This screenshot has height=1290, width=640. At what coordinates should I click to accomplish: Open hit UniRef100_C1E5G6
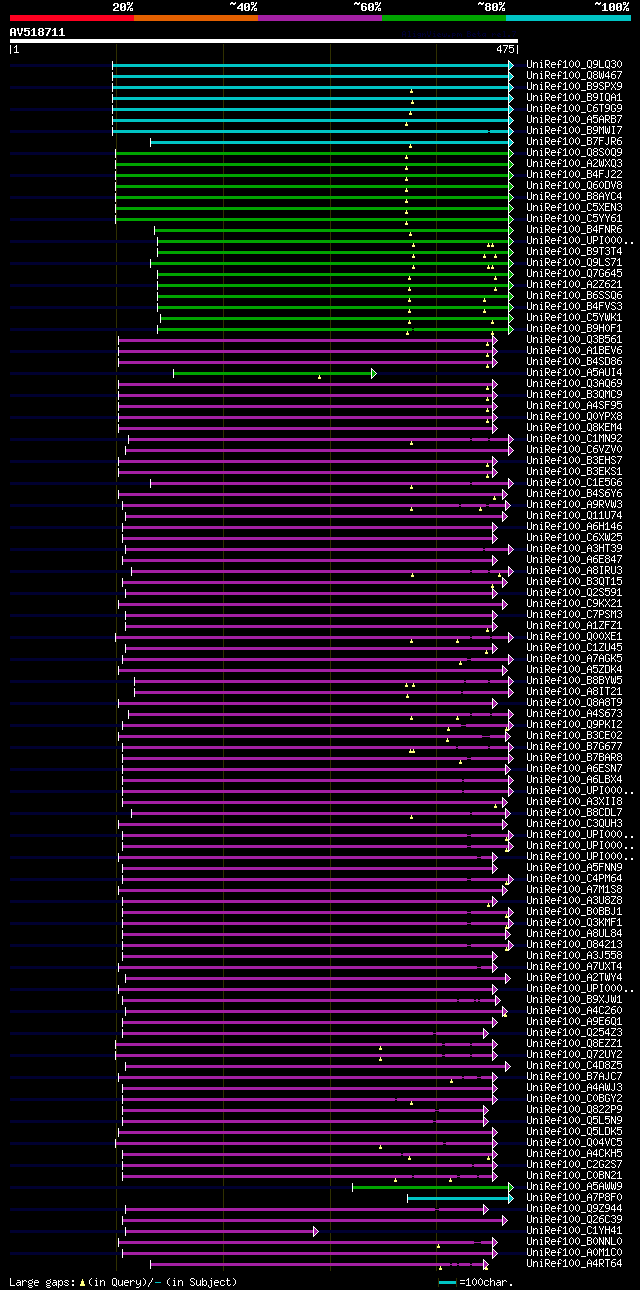pos(574,483)
